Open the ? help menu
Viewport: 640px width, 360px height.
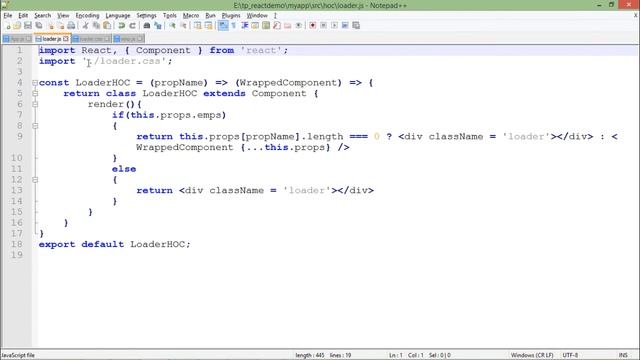(x=275, y=16)
